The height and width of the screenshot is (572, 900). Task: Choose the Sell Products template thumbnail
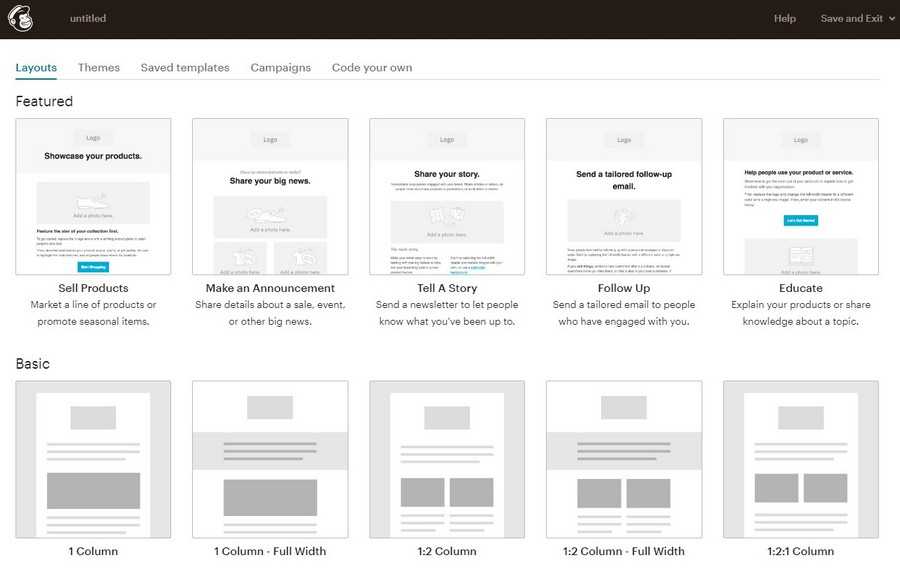(x=93, y=197)
